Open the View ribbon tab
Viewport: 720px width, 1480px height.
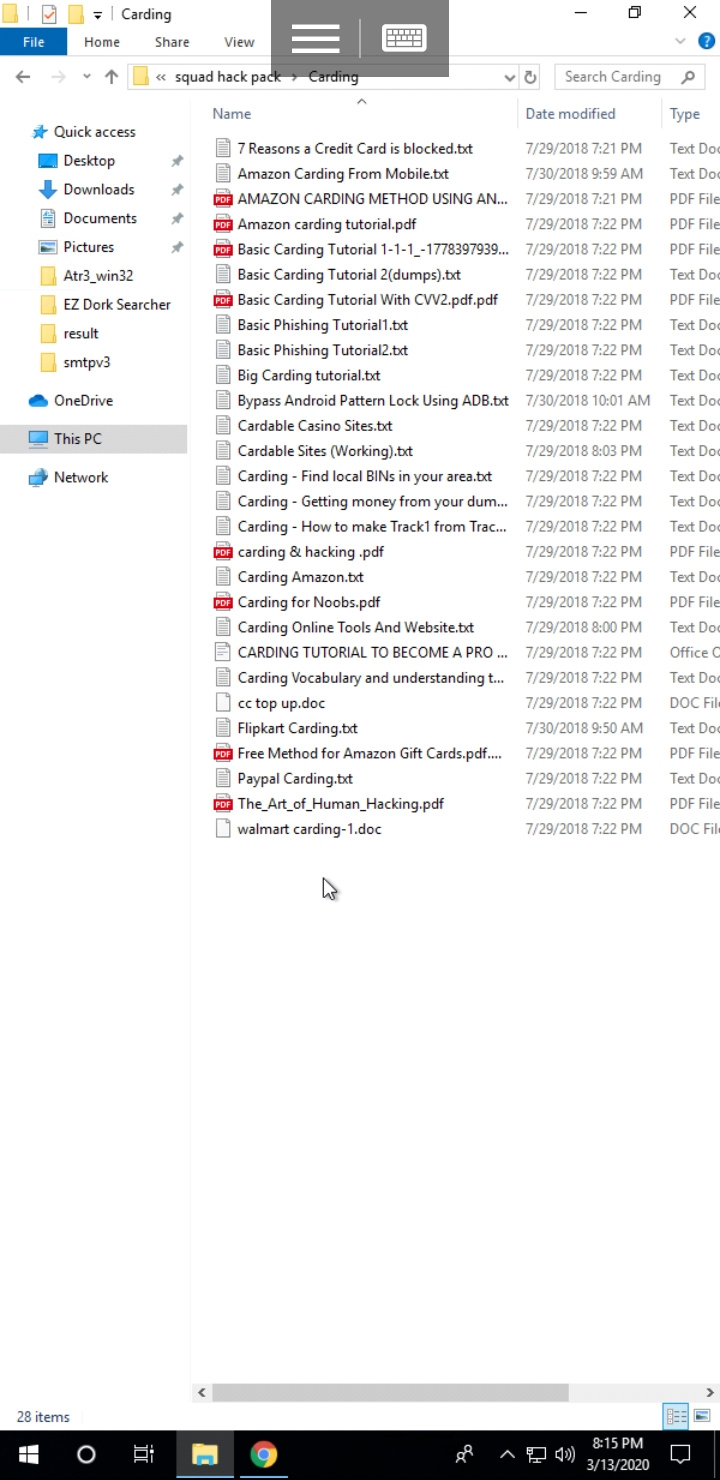(239, 42)
